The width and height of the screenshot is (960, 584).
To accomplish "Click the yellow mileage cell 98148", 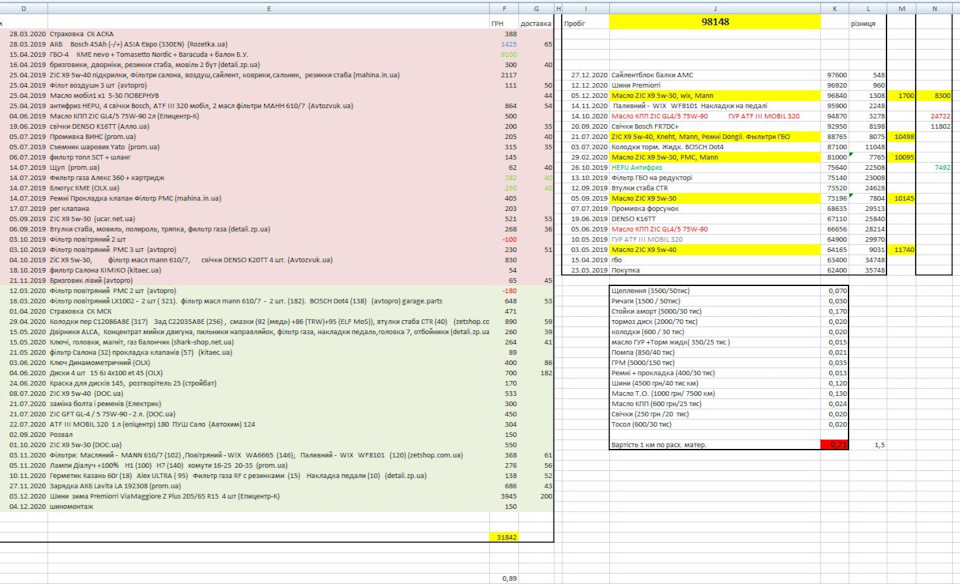I will [x=715, y=22].
